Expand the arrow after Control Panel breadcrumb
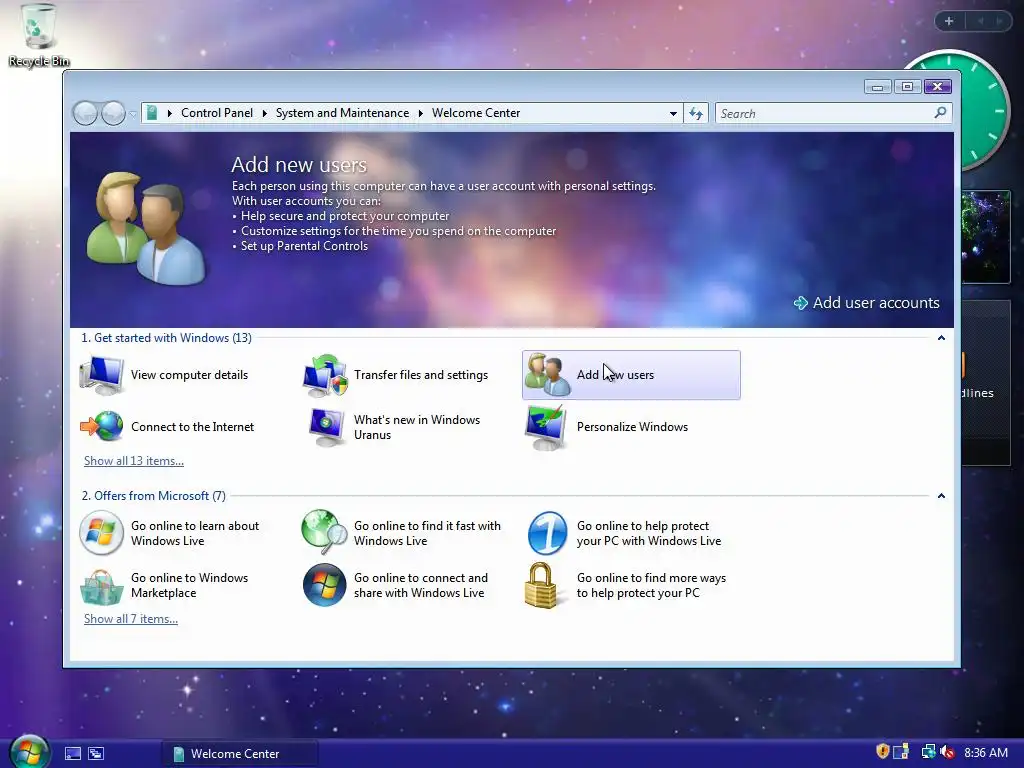Viewport: 1024px width, 768px height. pyautogui.click(x=264, y=114)
